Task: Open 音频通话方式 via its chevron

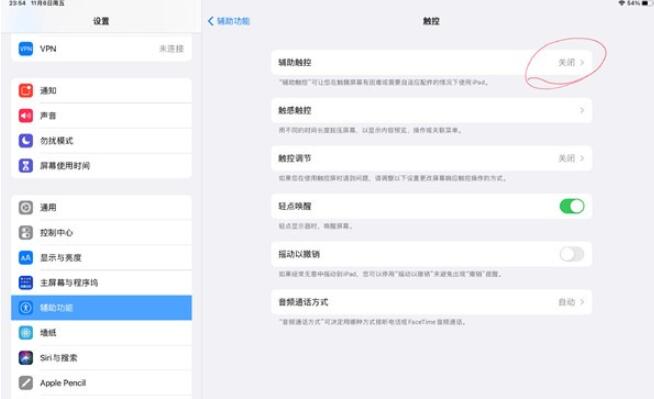Action: (582, 301)
